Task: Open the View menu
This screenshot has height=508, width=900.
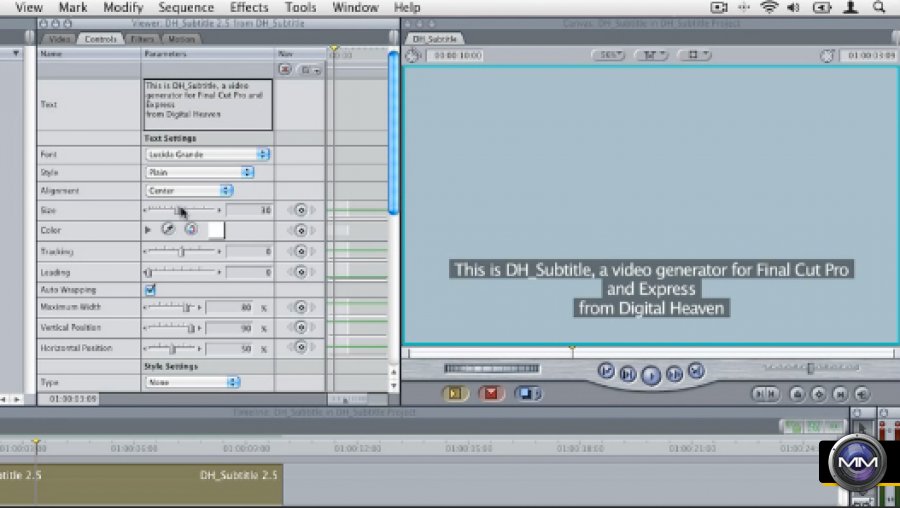Action: point(29,7)
